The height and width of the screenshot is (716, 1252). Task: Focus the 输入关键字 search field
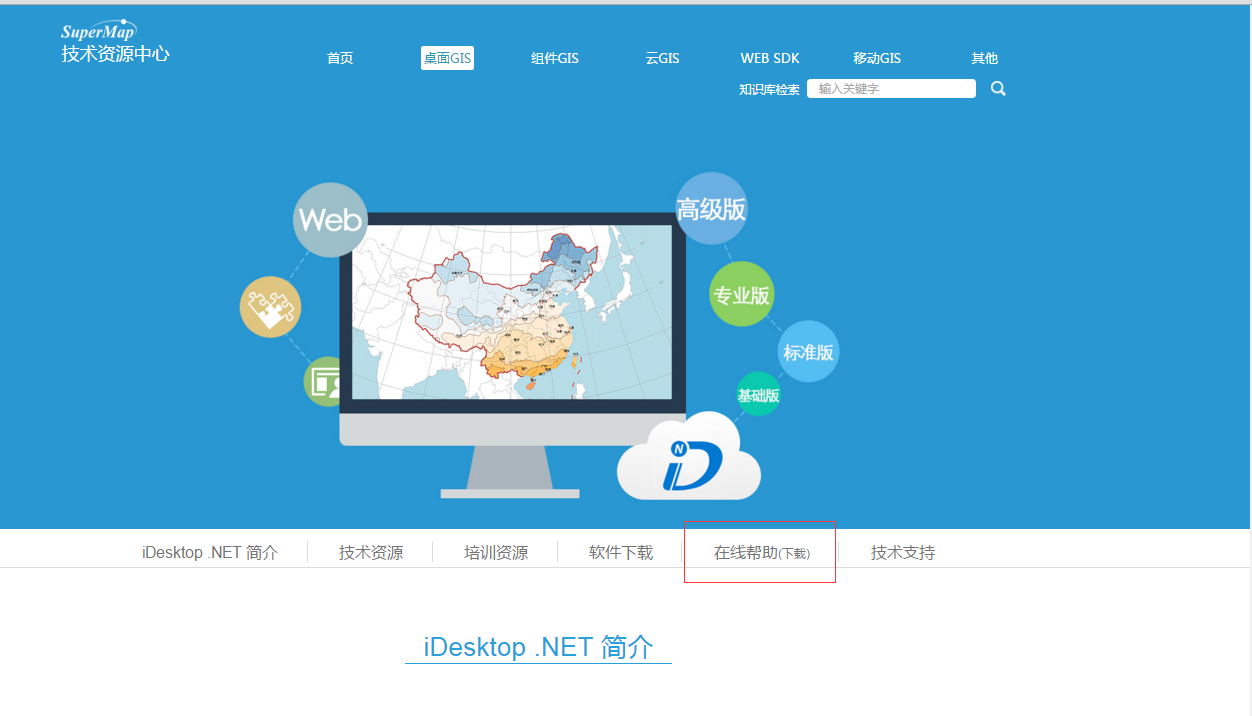[x=891, y=89]
